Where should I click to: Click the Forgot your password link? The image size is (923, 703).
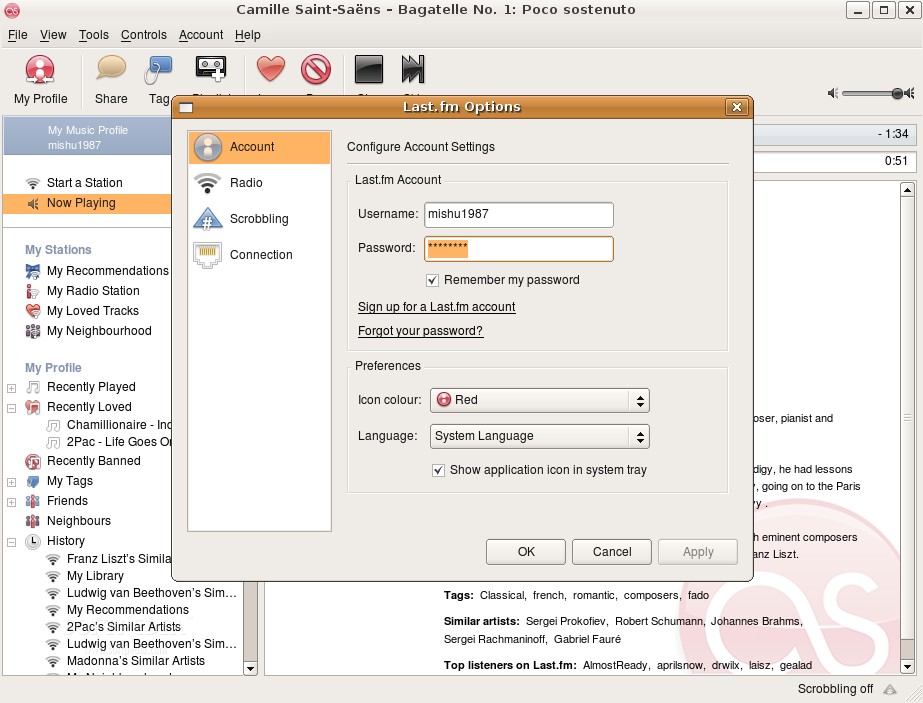[420, 331]
